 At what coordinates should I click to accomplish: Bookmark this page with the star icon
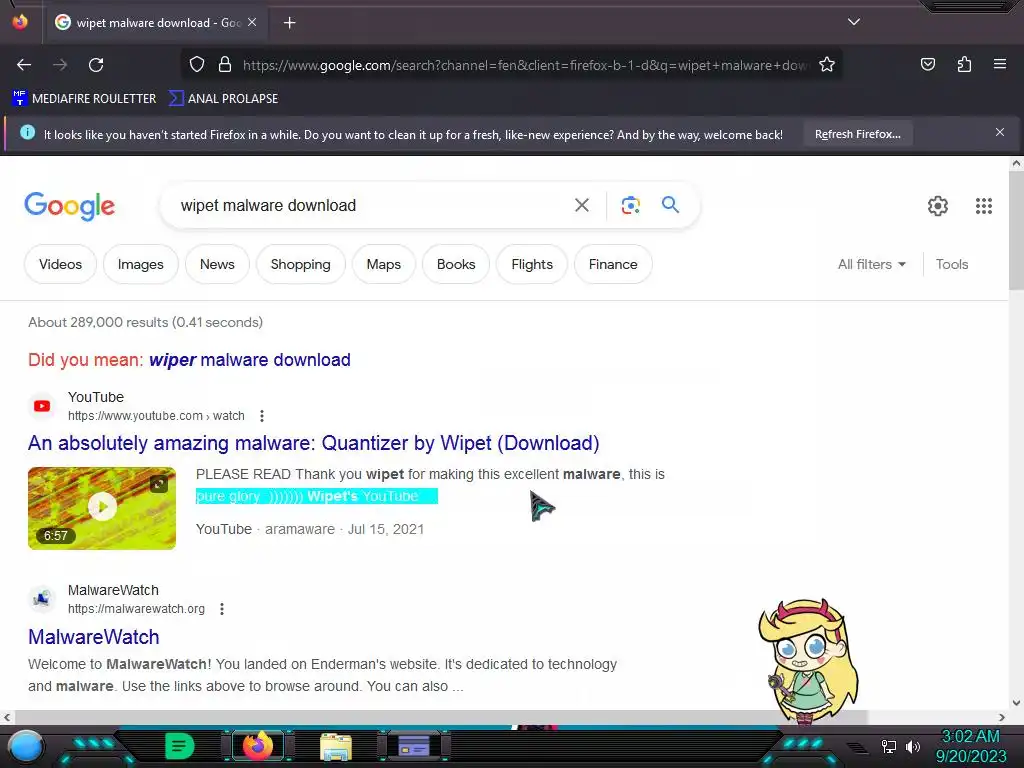pos(827,65)
